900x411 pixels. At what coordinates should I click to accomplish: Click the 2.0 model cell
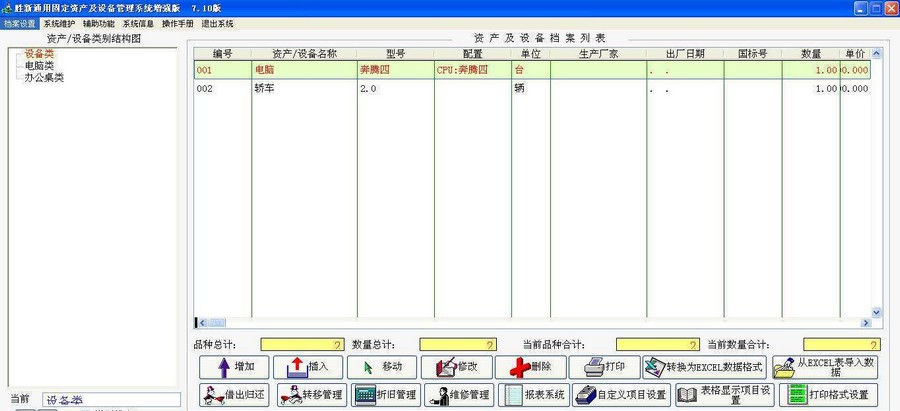[395, 89]
